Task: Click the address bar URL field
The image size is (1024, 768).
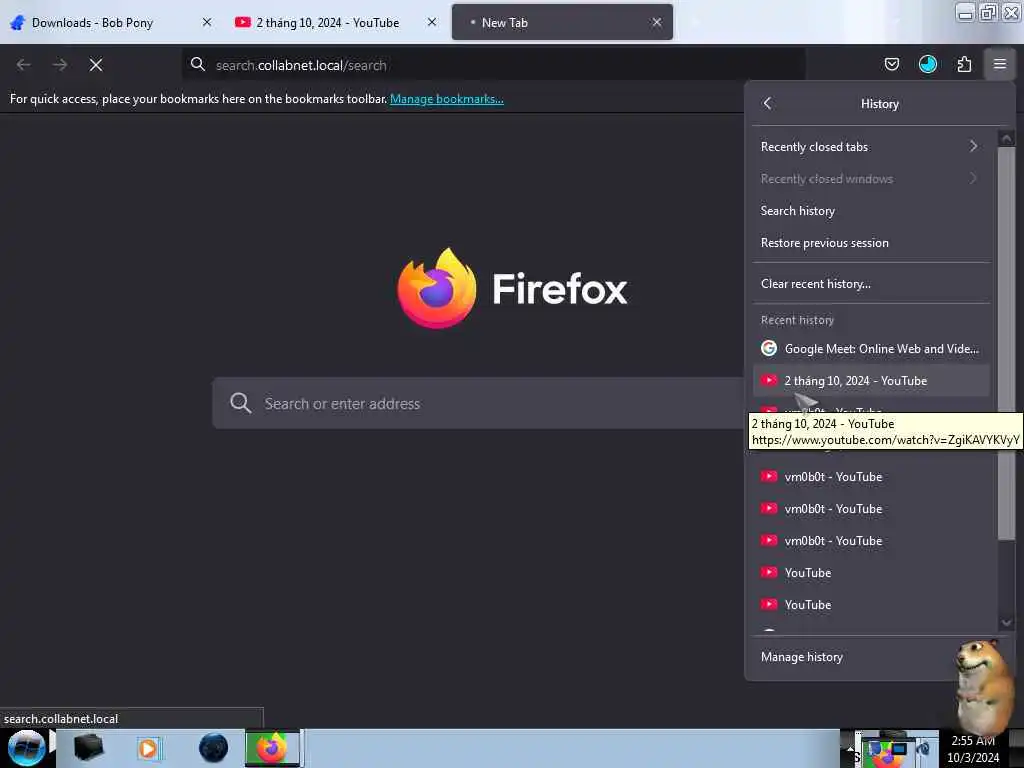Action: coord(493,65)
